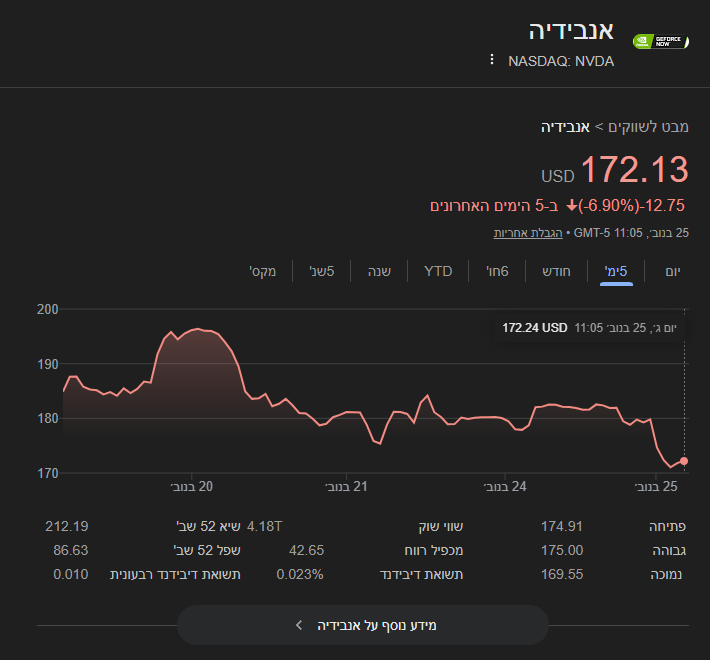The width and height of the screenshot is (710, 660).
Task: Click מידע נוסף על אנבידיה button
Action: [x=363, y=625]
